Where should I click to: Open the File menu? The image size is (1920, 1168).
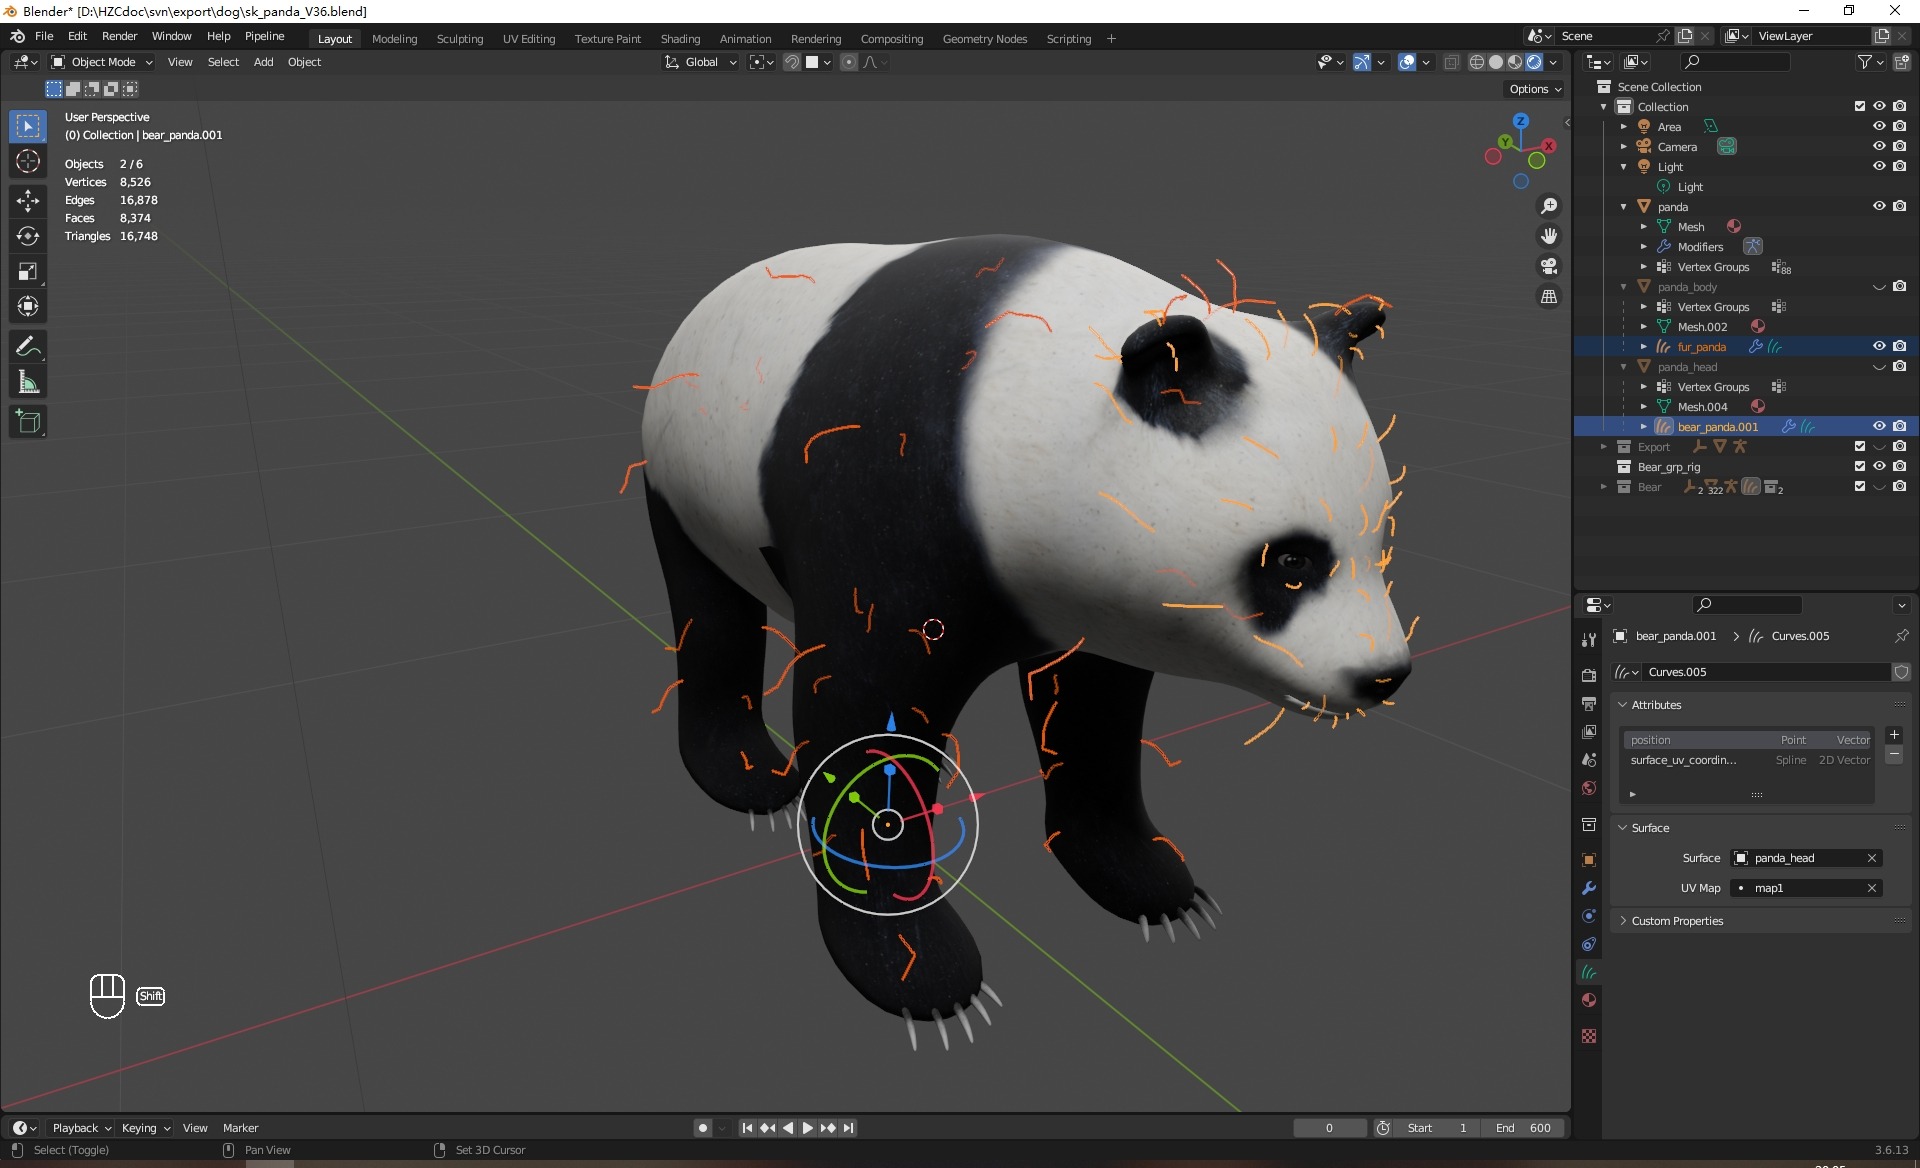pyautogui.click(x=44, y=36)
